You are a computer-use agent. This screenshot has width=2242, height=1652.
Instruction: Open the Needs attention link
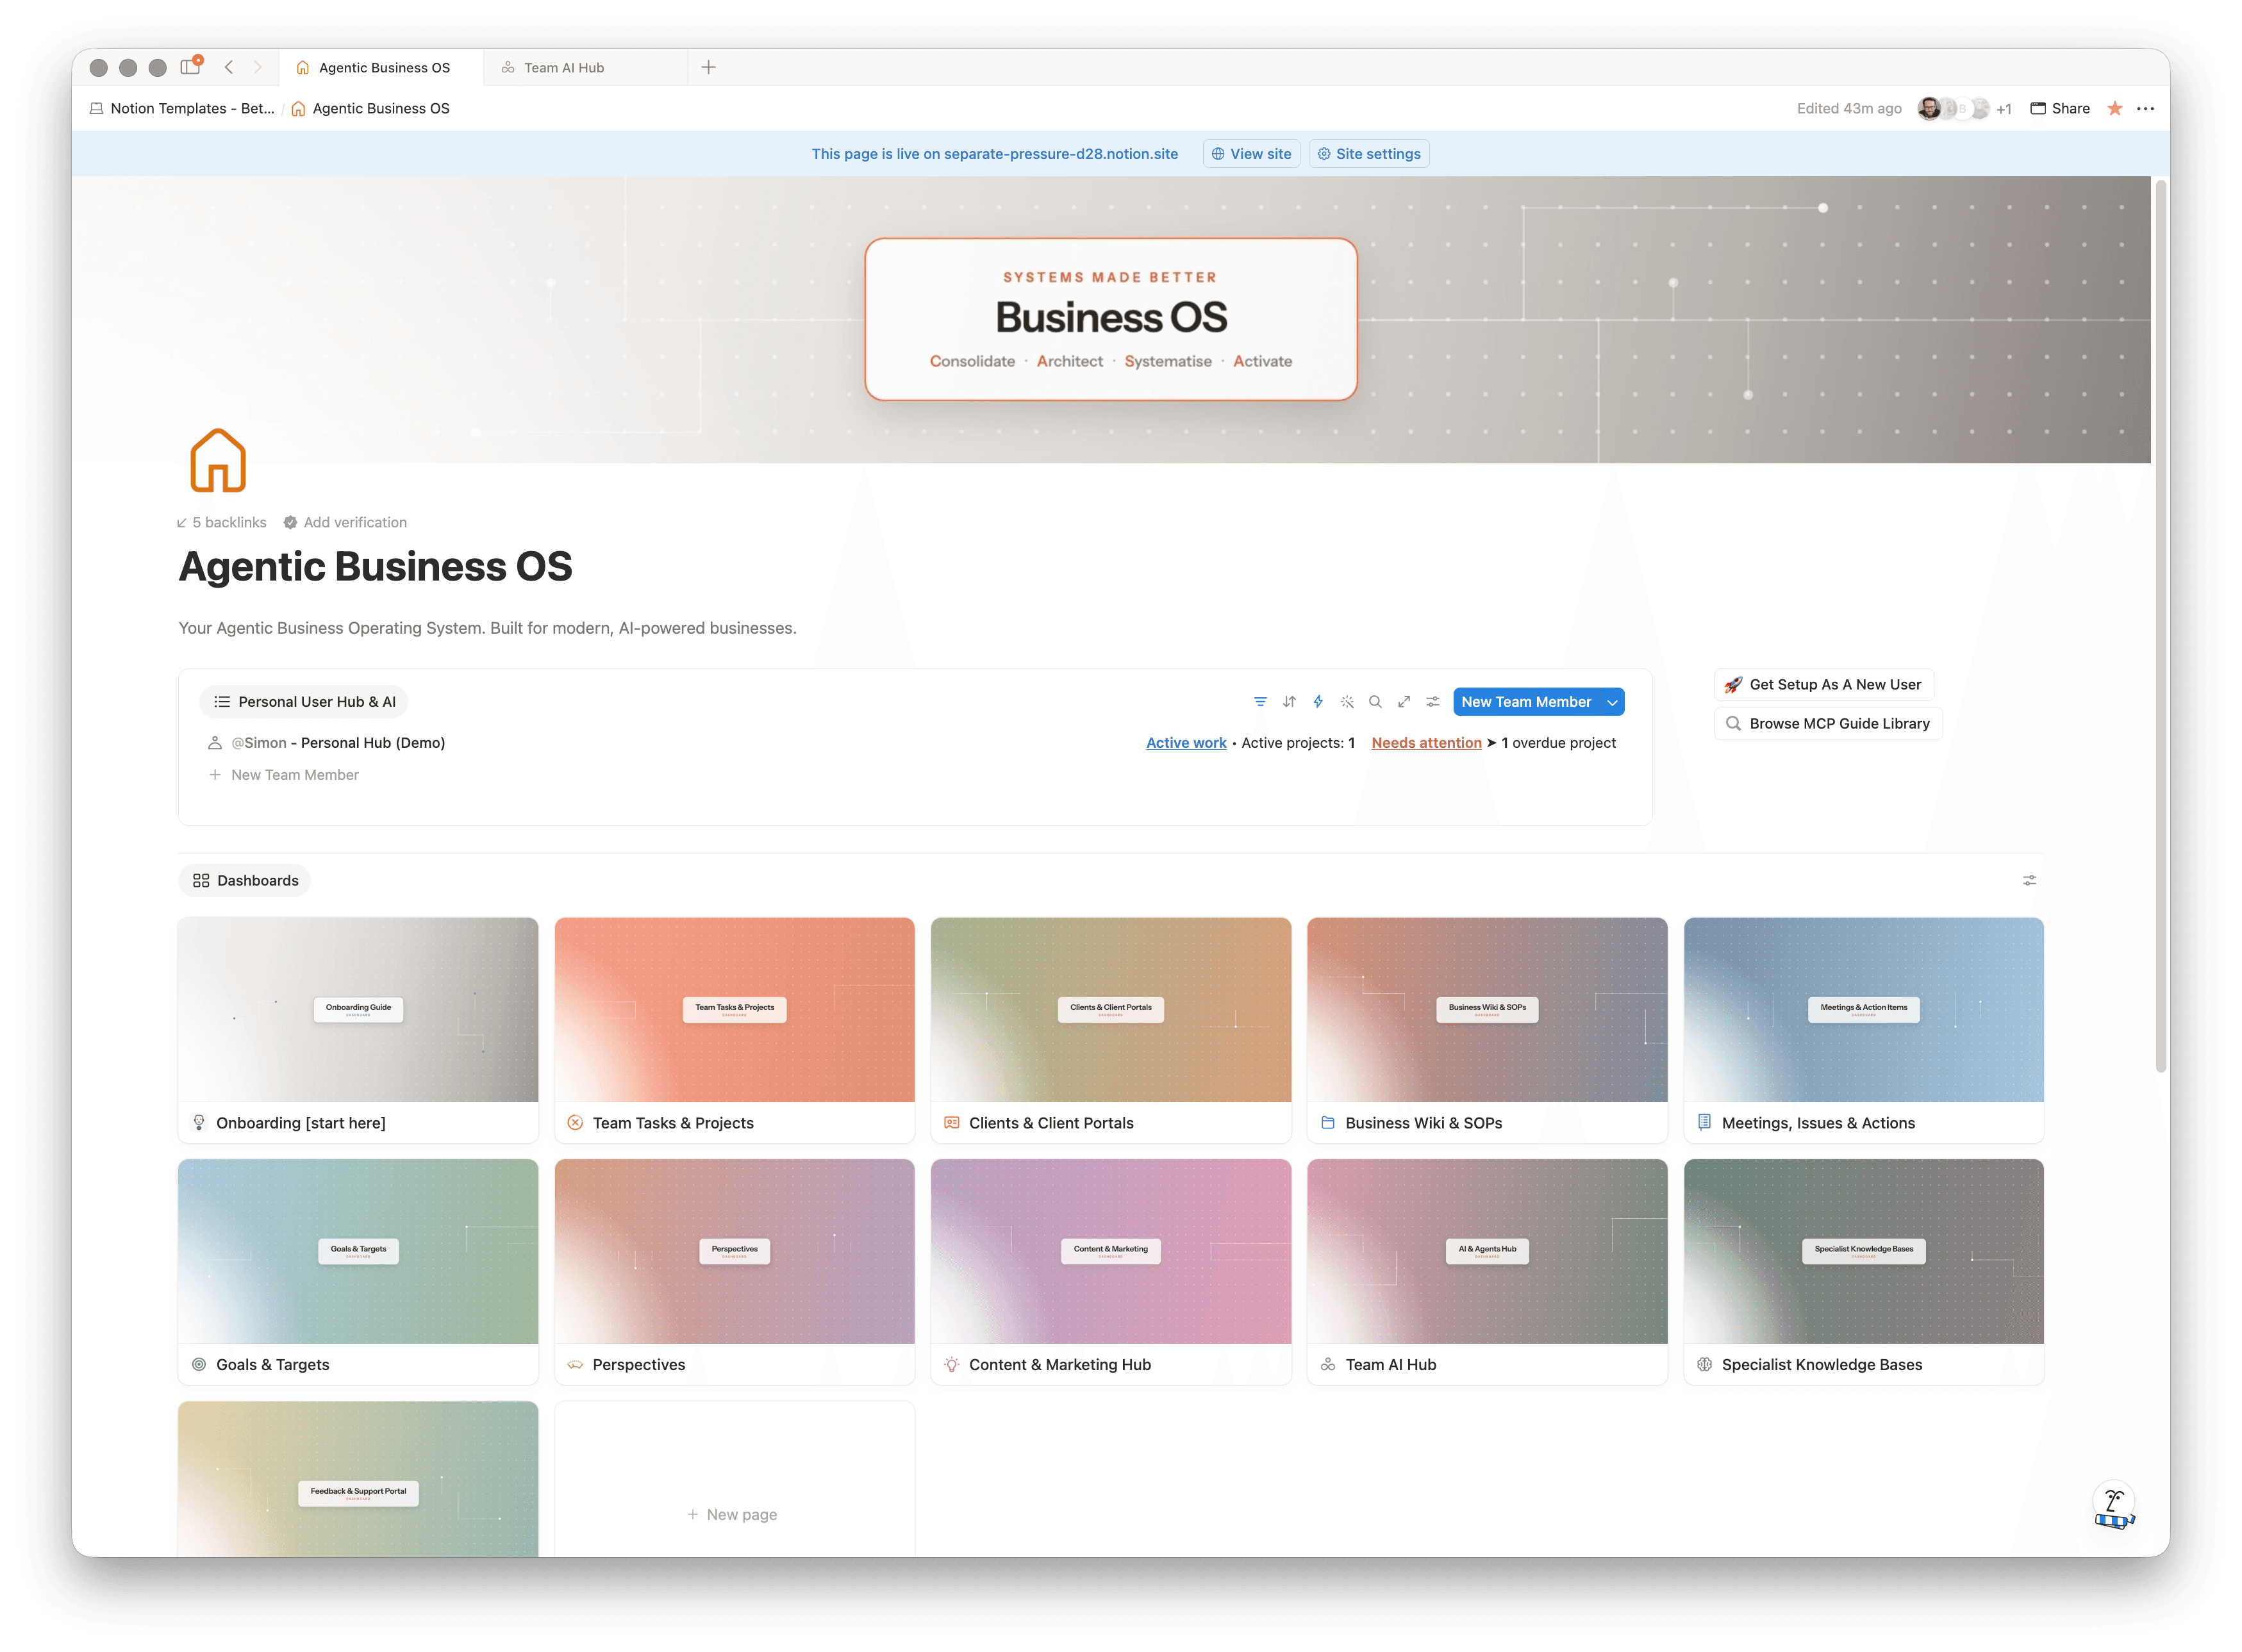click(1426, 743)
